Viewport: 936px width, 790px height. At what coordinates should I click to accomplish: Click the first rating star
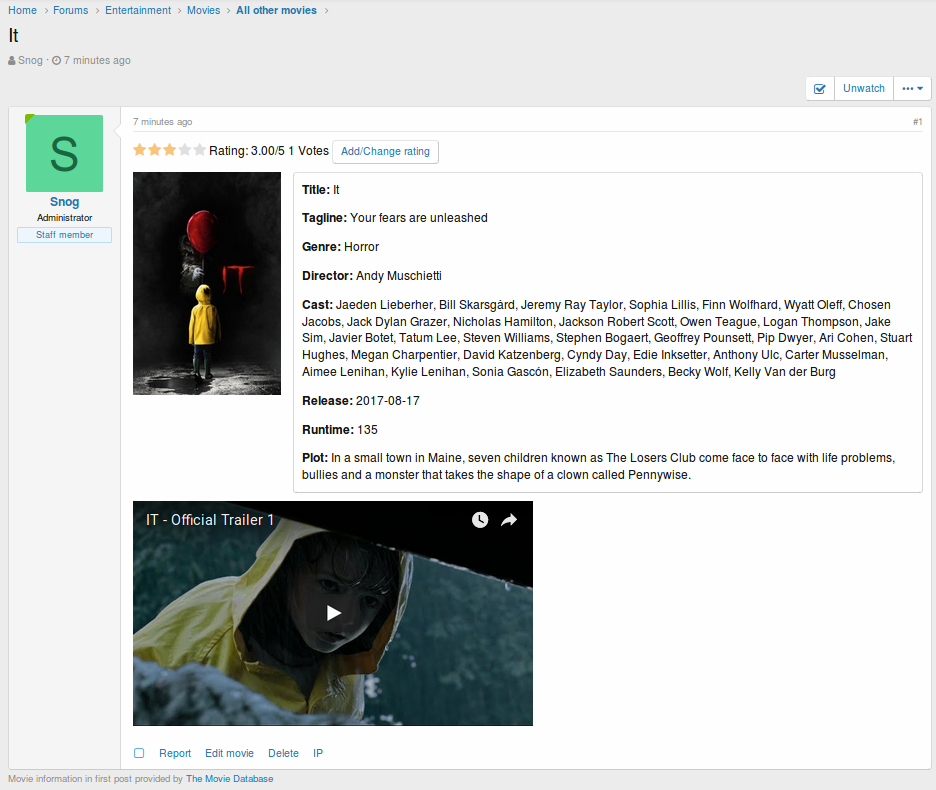(140, 150)
